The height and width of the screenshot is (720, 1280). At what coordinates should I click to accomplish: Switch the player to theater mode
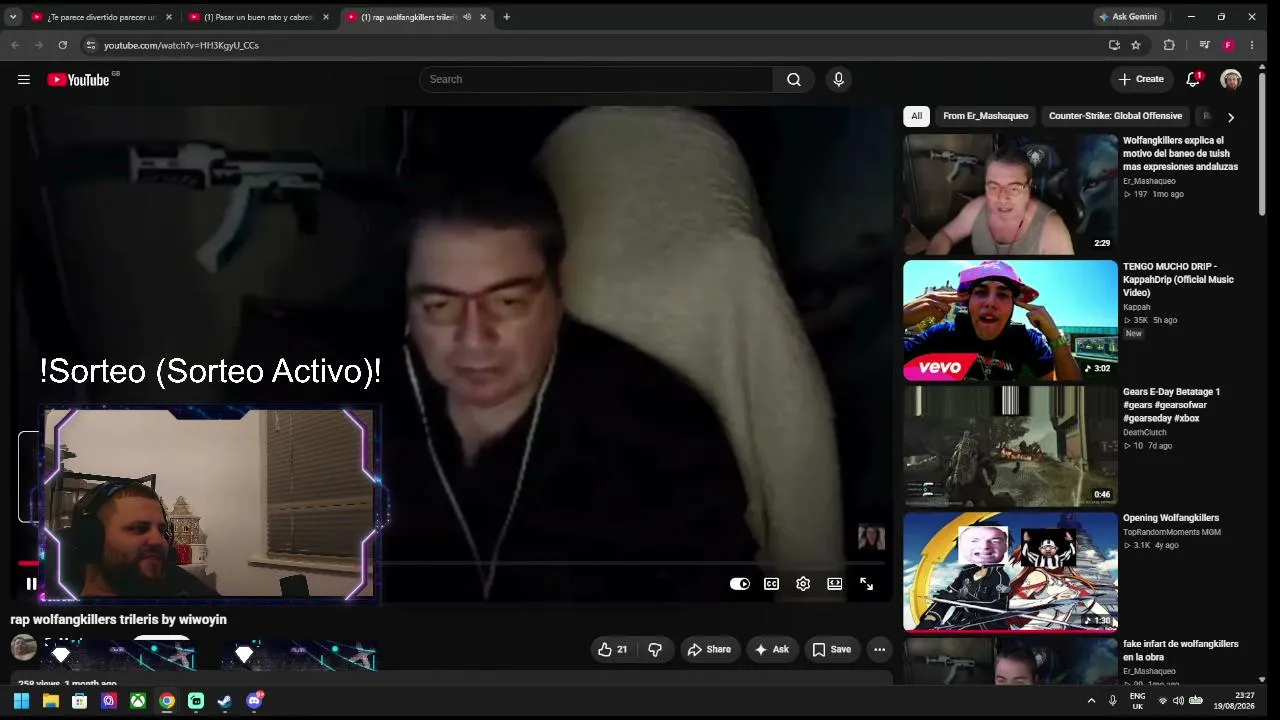[x=835, y=584]
